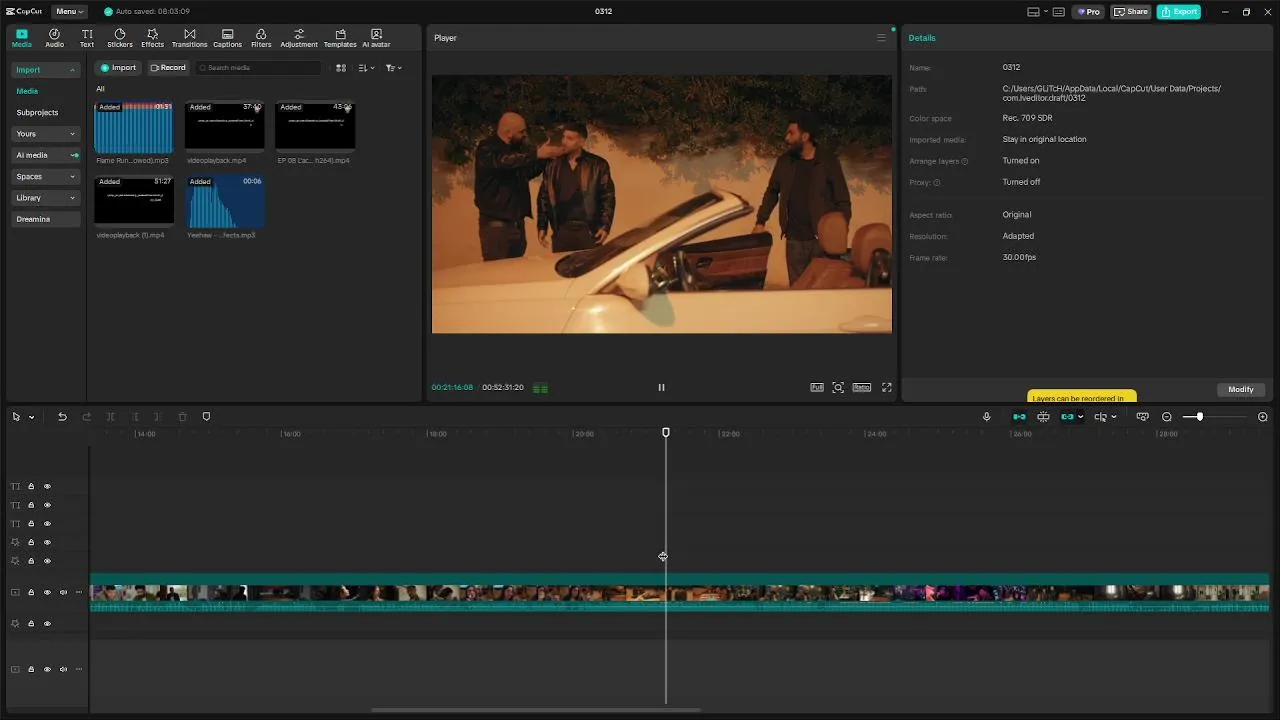Image resolution: width=1280 pixels, height=720 pixels.
Task: Open the Effects tab
Action: click(152, 38)
